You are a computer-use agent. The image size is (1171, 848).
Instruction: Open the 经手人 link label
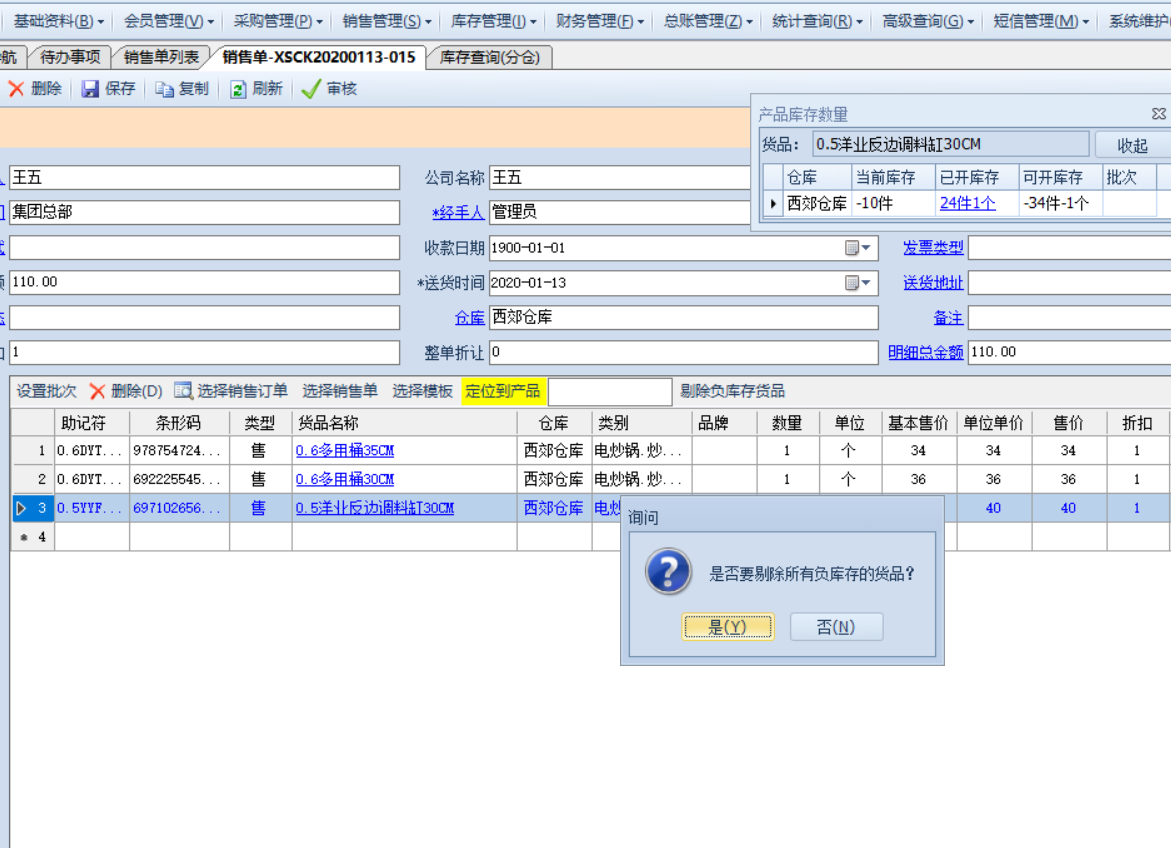pyautogui.click(x=458, y=212)
